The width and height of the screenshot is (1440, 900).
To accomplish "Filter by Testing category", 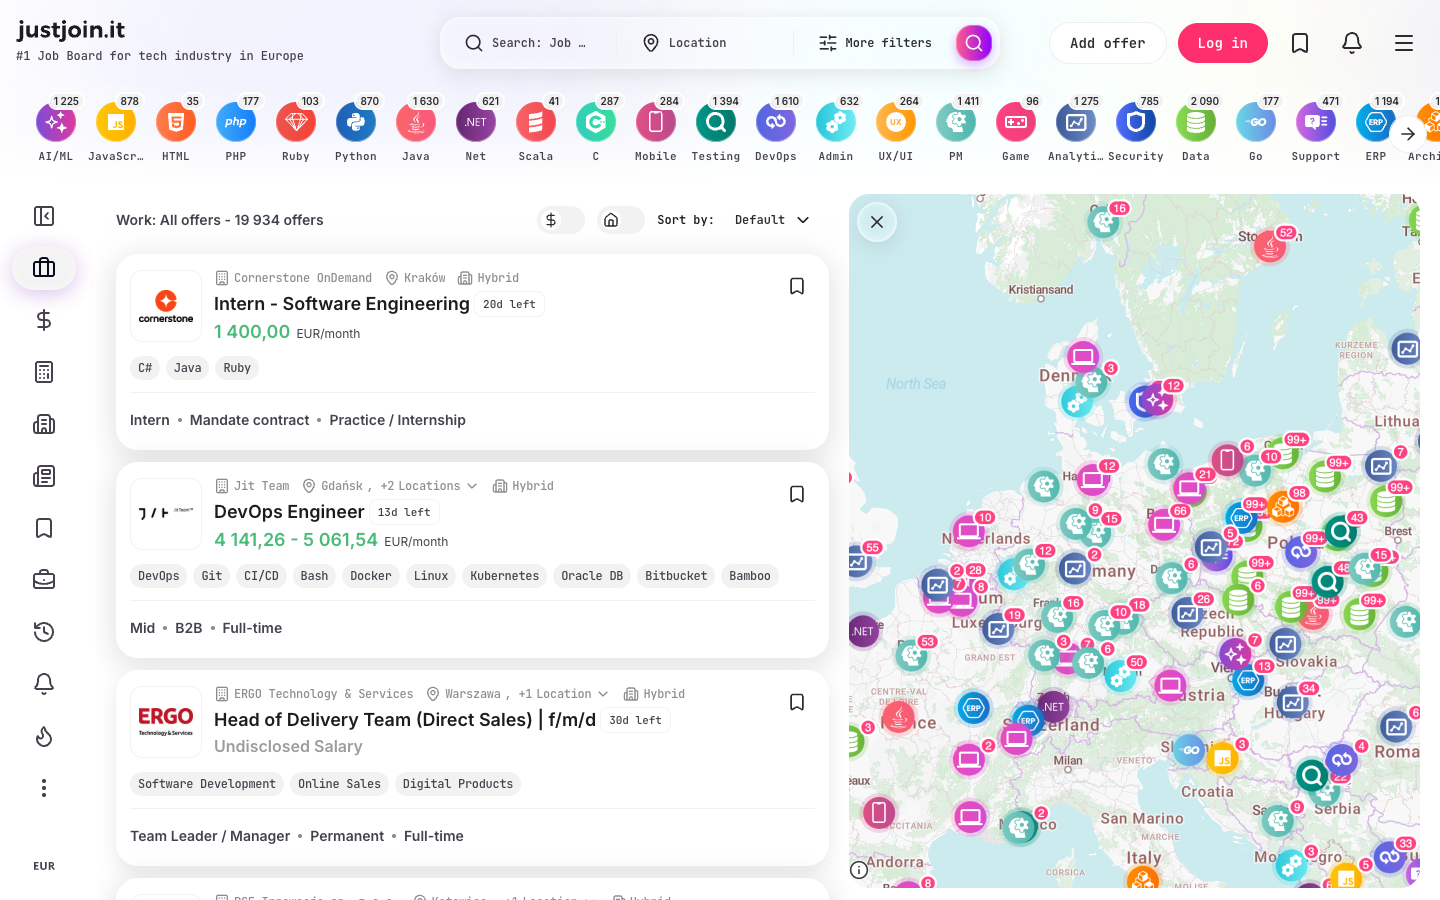I will pyautogui.click(x=716, y=123).
